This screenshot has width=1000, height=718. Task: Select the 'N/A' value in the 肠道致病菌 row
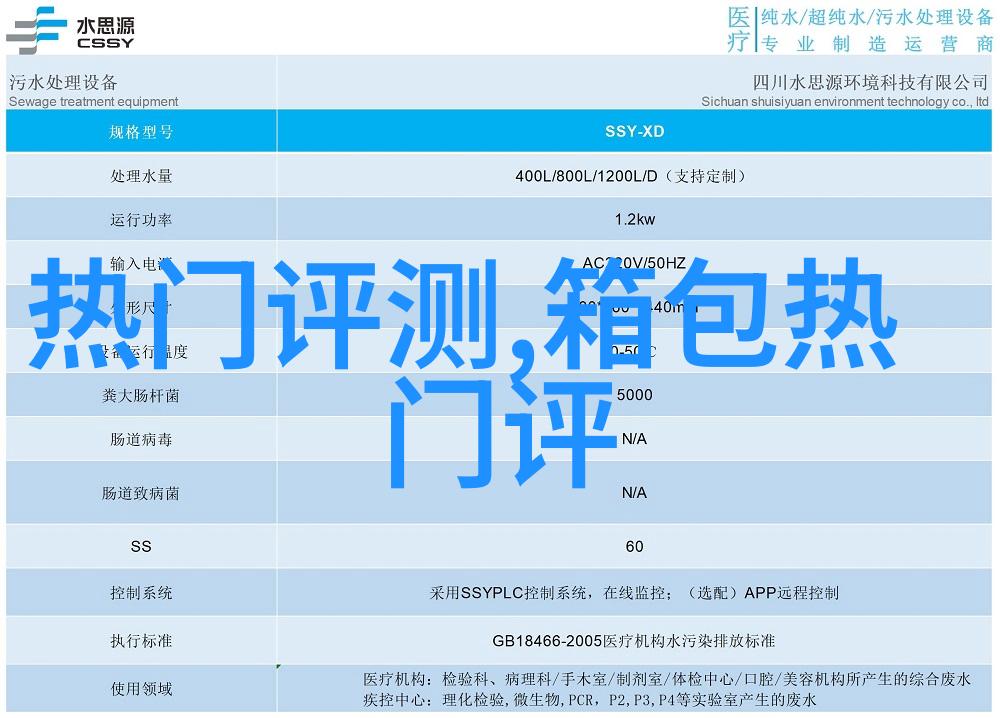(634, 492)
